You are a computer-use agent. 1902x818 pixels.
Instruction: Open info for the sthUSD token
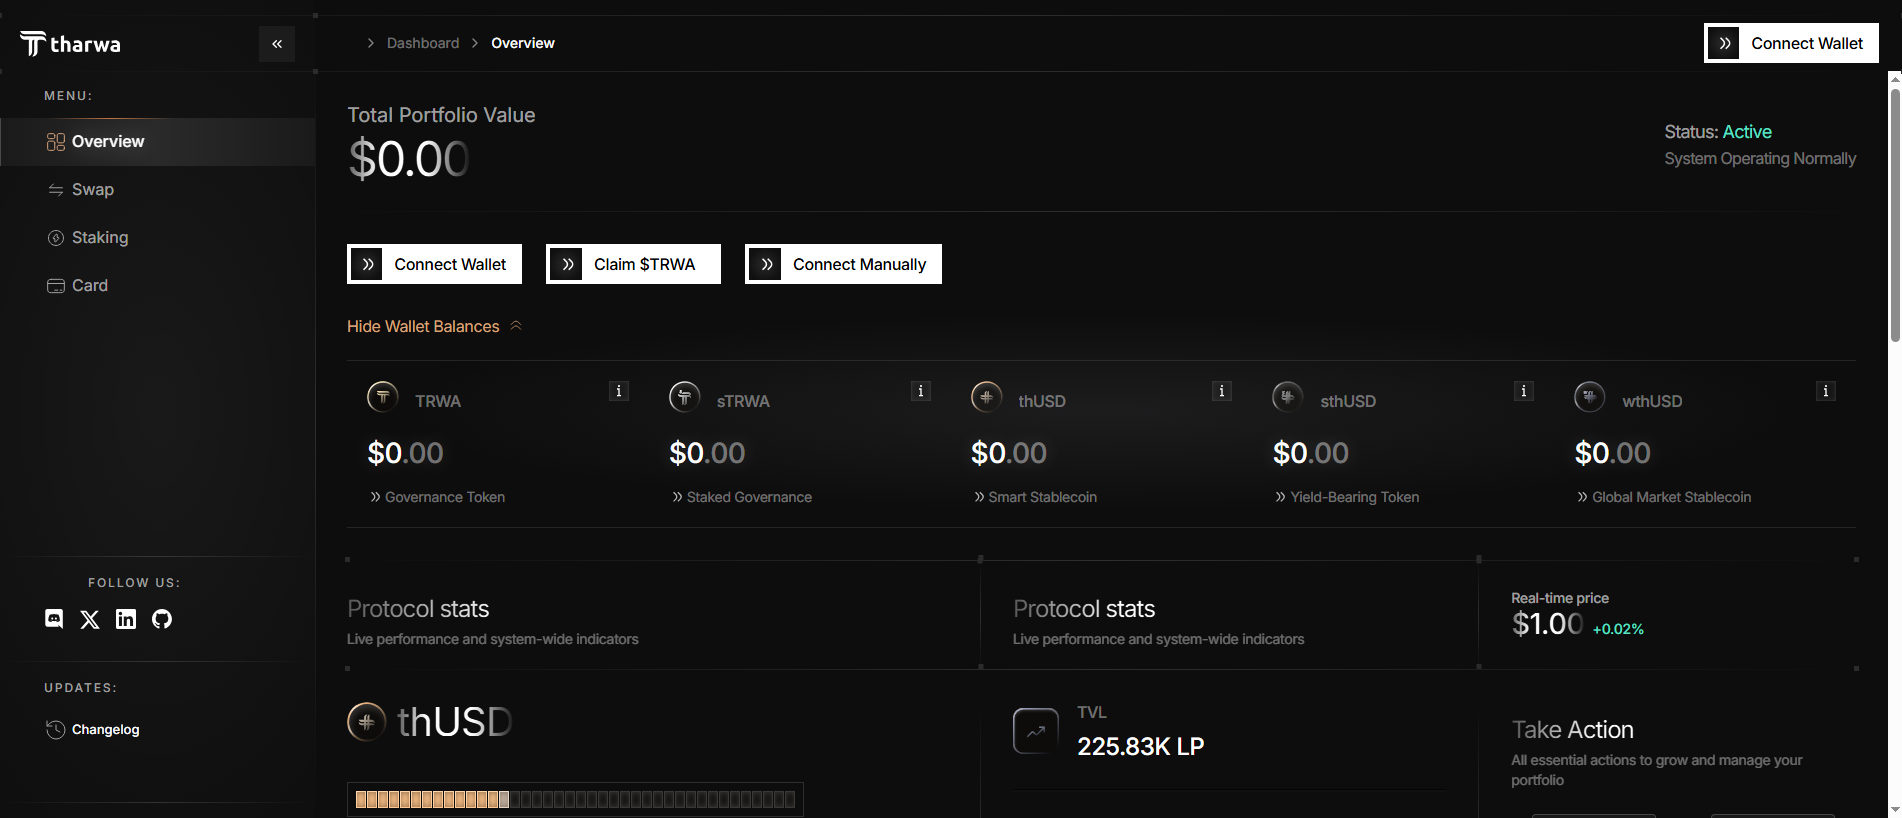pos(1524,391)
